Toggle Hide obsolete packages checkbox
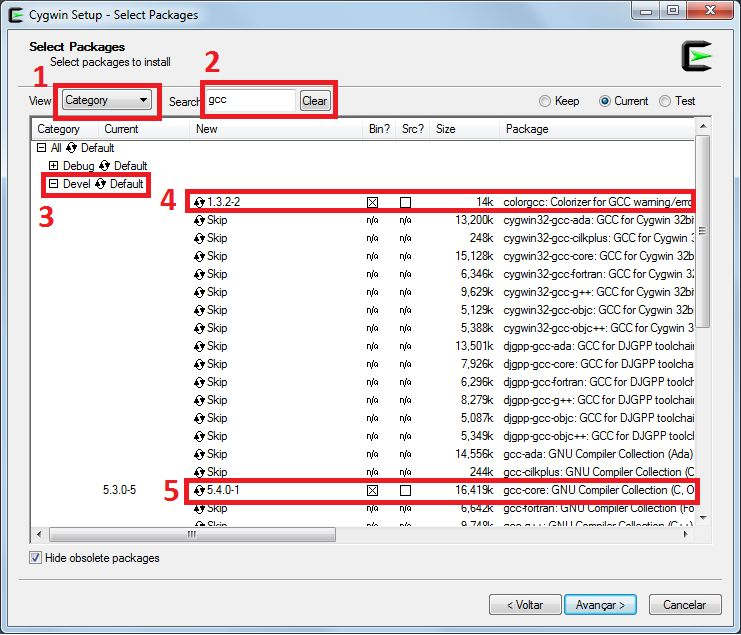The image size is (741, 635). click(x=35, y=558)
